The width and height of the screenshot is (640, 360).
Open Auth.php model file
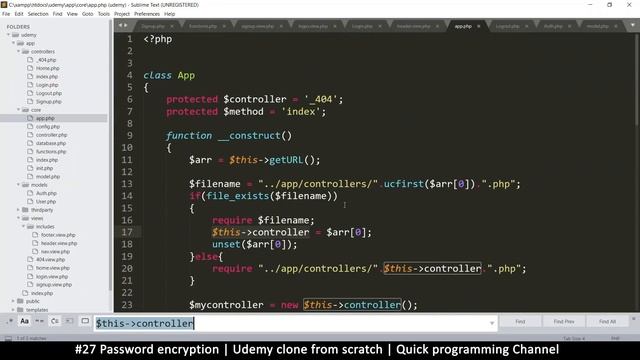tap(46, 193)
